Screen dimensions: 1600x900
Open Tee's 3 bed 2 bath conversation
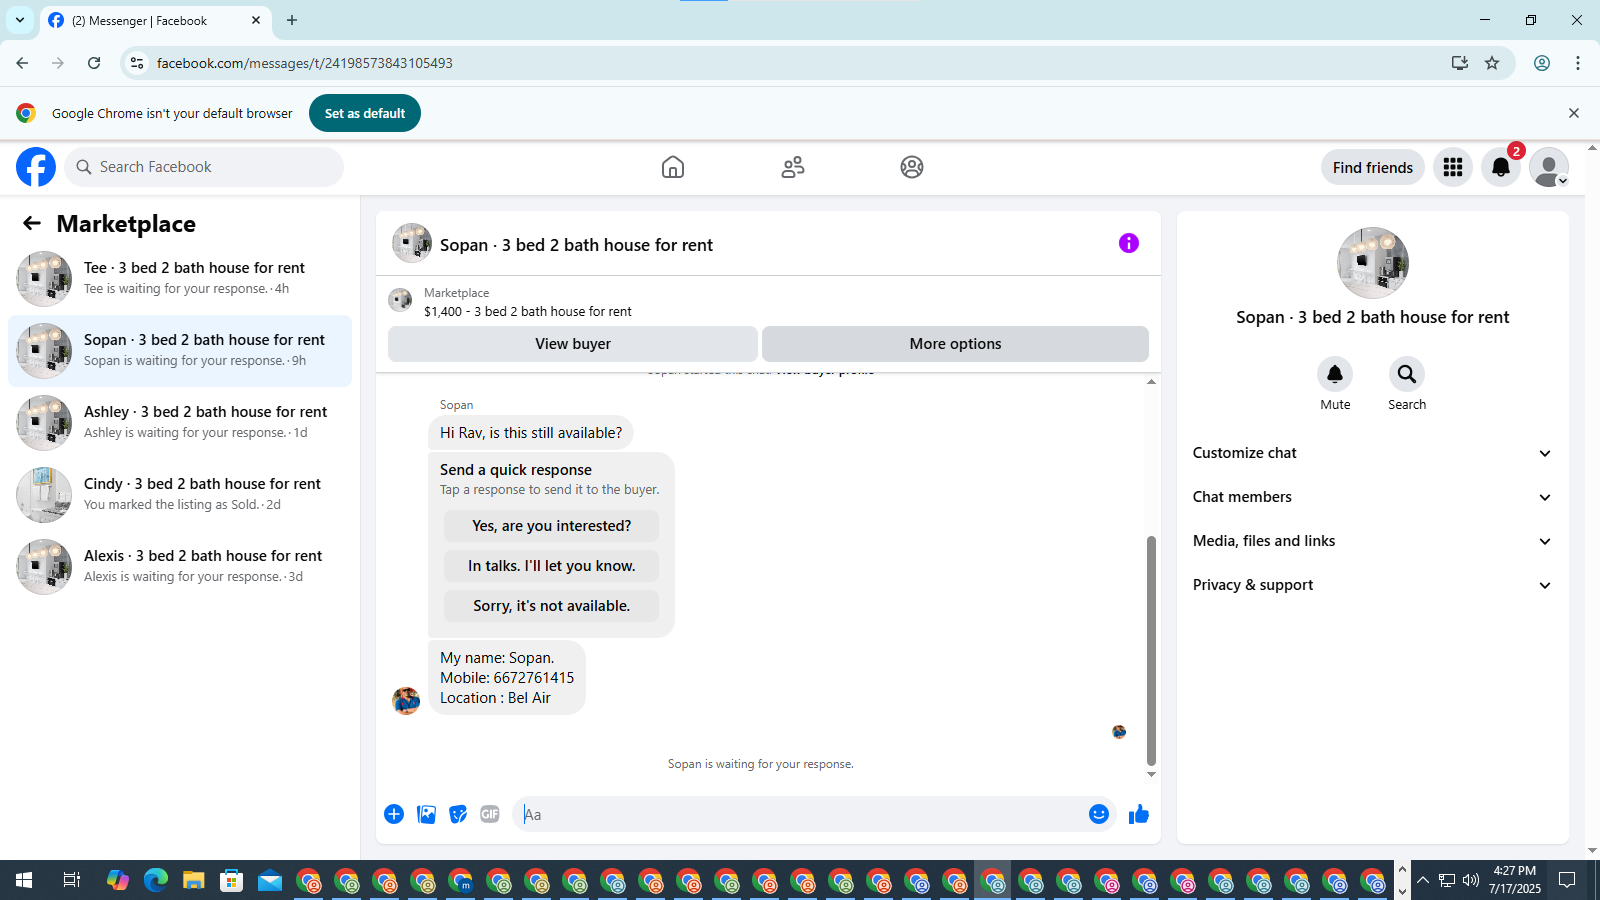coord(180,278)
